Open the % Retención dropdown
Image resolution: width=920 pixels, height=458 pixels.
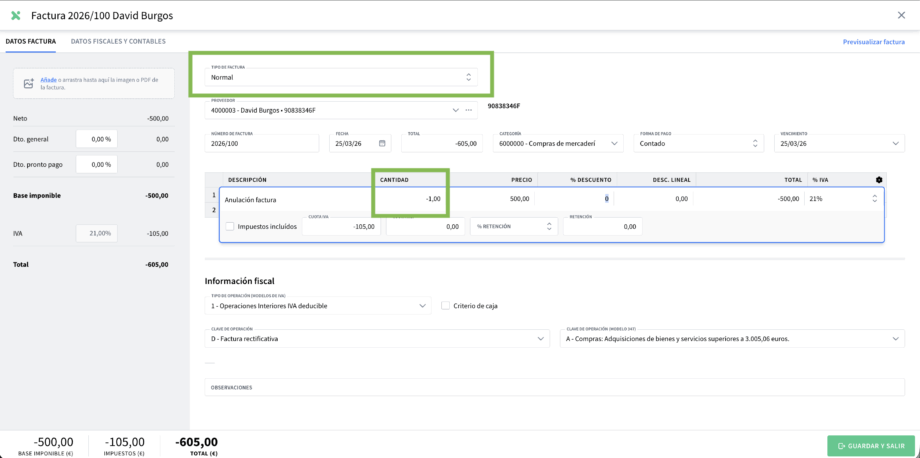click(x=513, y=227)
